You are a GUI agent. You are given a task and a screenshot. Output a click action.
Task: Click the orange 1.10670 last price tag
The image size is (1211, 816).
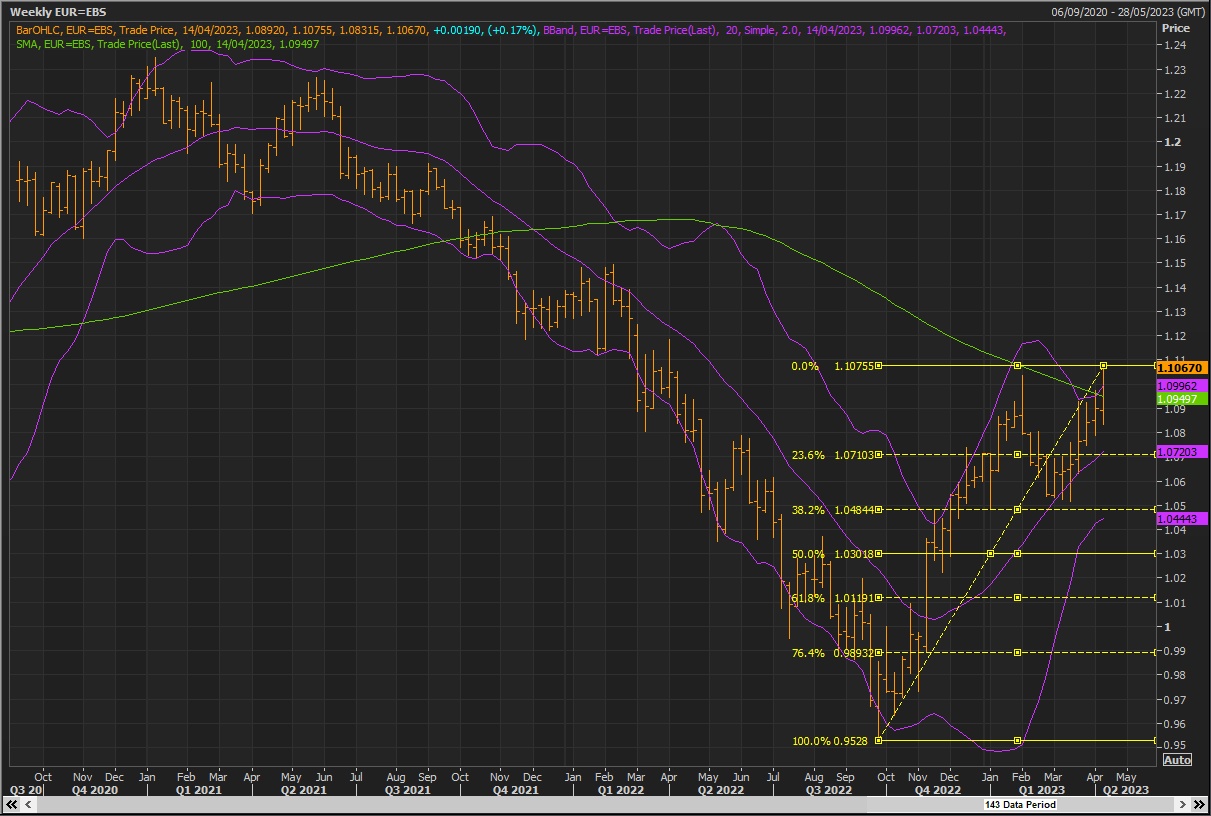1182,368
